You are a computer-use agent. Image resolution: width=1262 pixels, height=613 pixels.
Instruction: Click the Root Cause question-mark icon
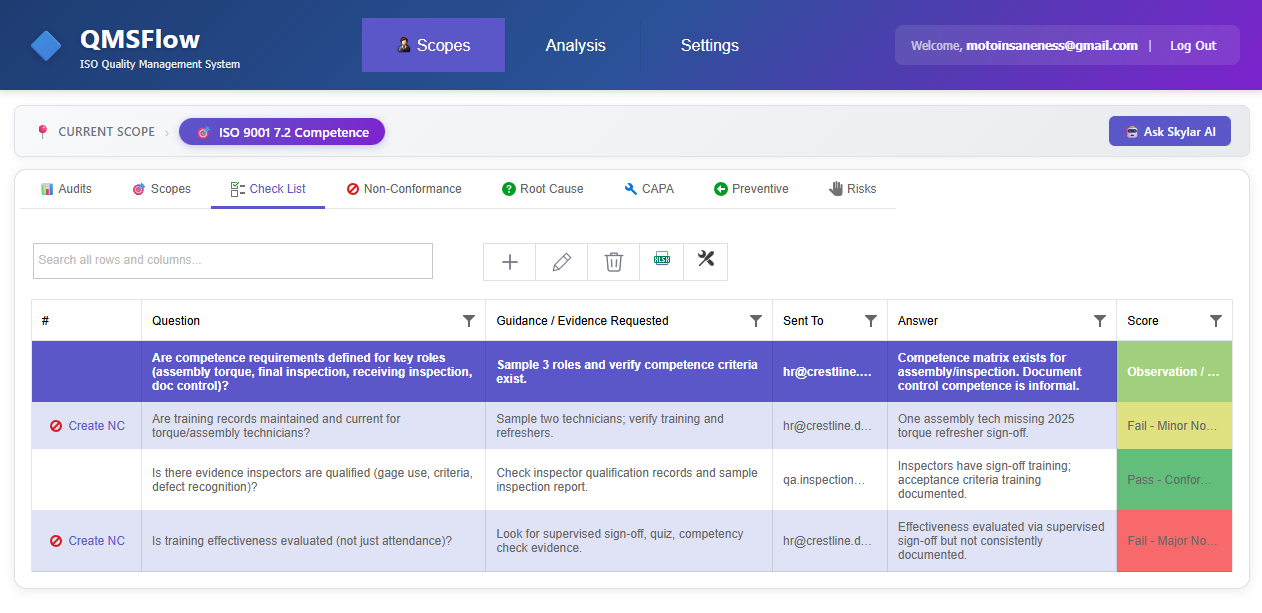pos(507,188)
